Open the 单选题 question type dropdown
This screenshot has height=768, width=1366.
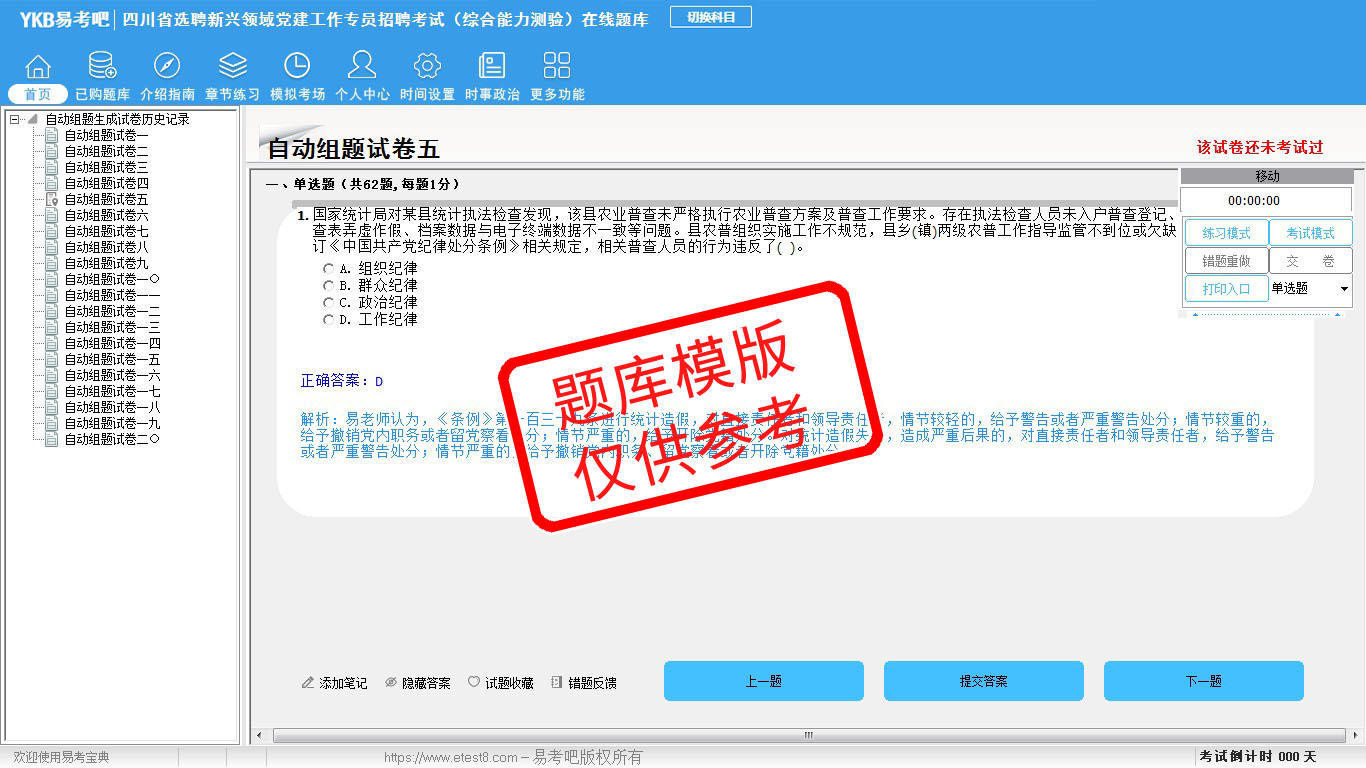1343,289
